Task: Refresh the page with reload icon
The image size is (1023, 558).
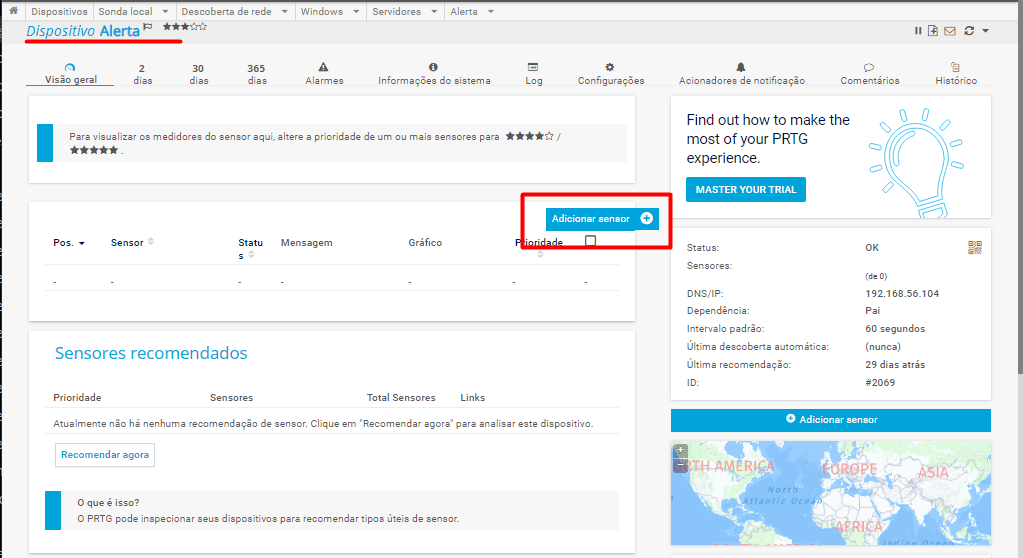Action: pyautogui.click(x=969, y=31)
